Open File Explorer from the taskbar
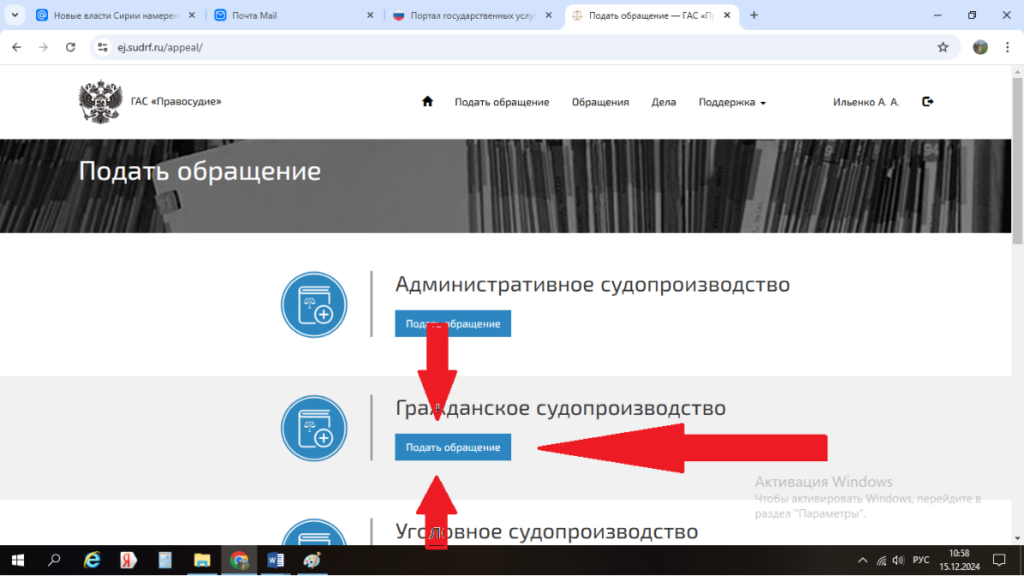The width and height of the screenshot is (1024, 576). tap(202, 560)
